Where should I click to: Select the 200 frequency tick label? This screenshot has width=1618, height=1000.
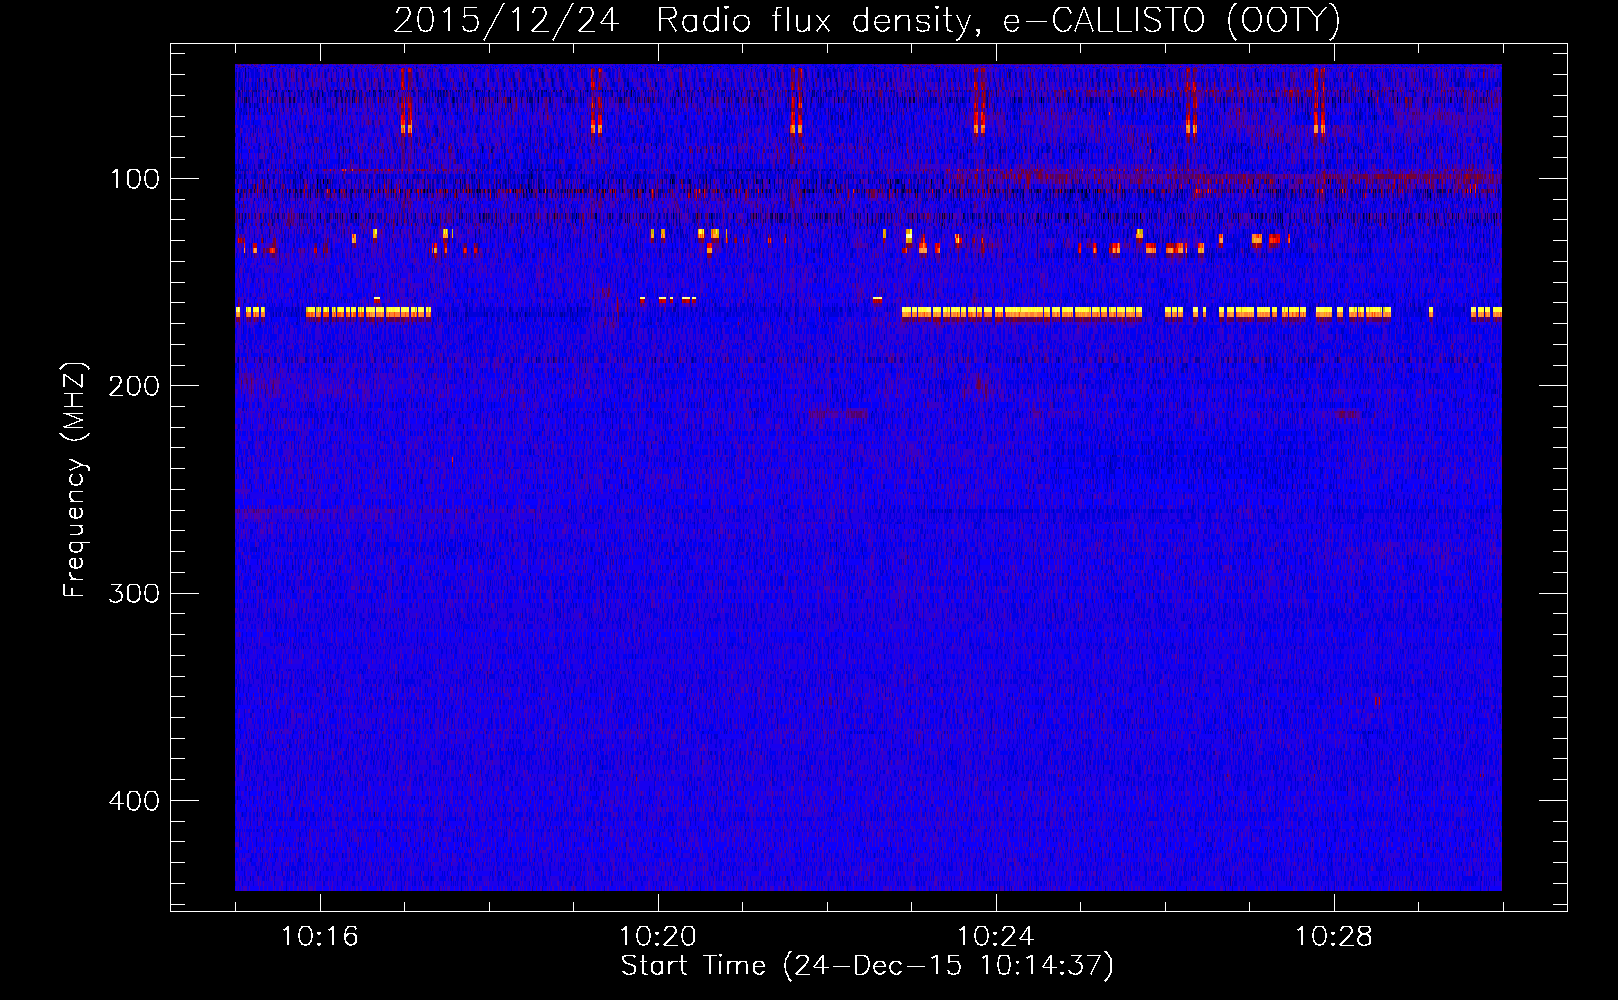click(x=134, y=386)
